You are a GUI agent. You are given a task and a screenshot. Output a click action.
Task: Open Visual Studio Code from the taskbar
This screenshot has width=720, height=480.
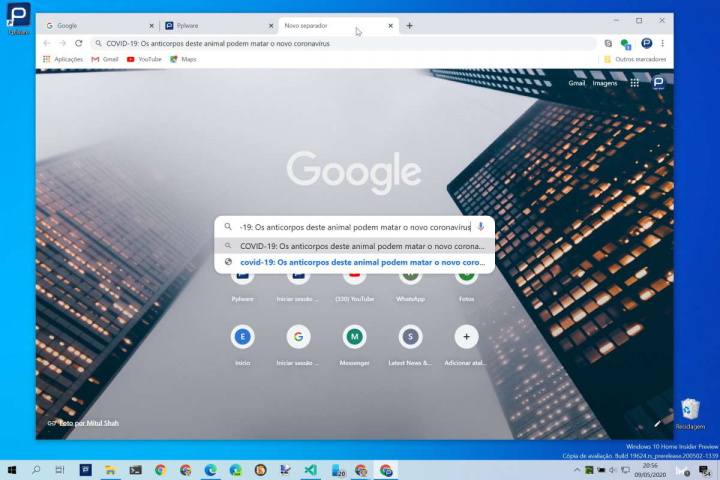tap(310, 469)
